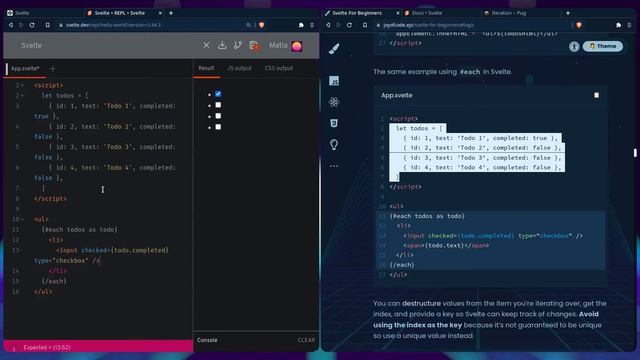Click the 'The same example using #each' paragraph
The height and width of the screenshot is (360, 640).
coord(442,72)
